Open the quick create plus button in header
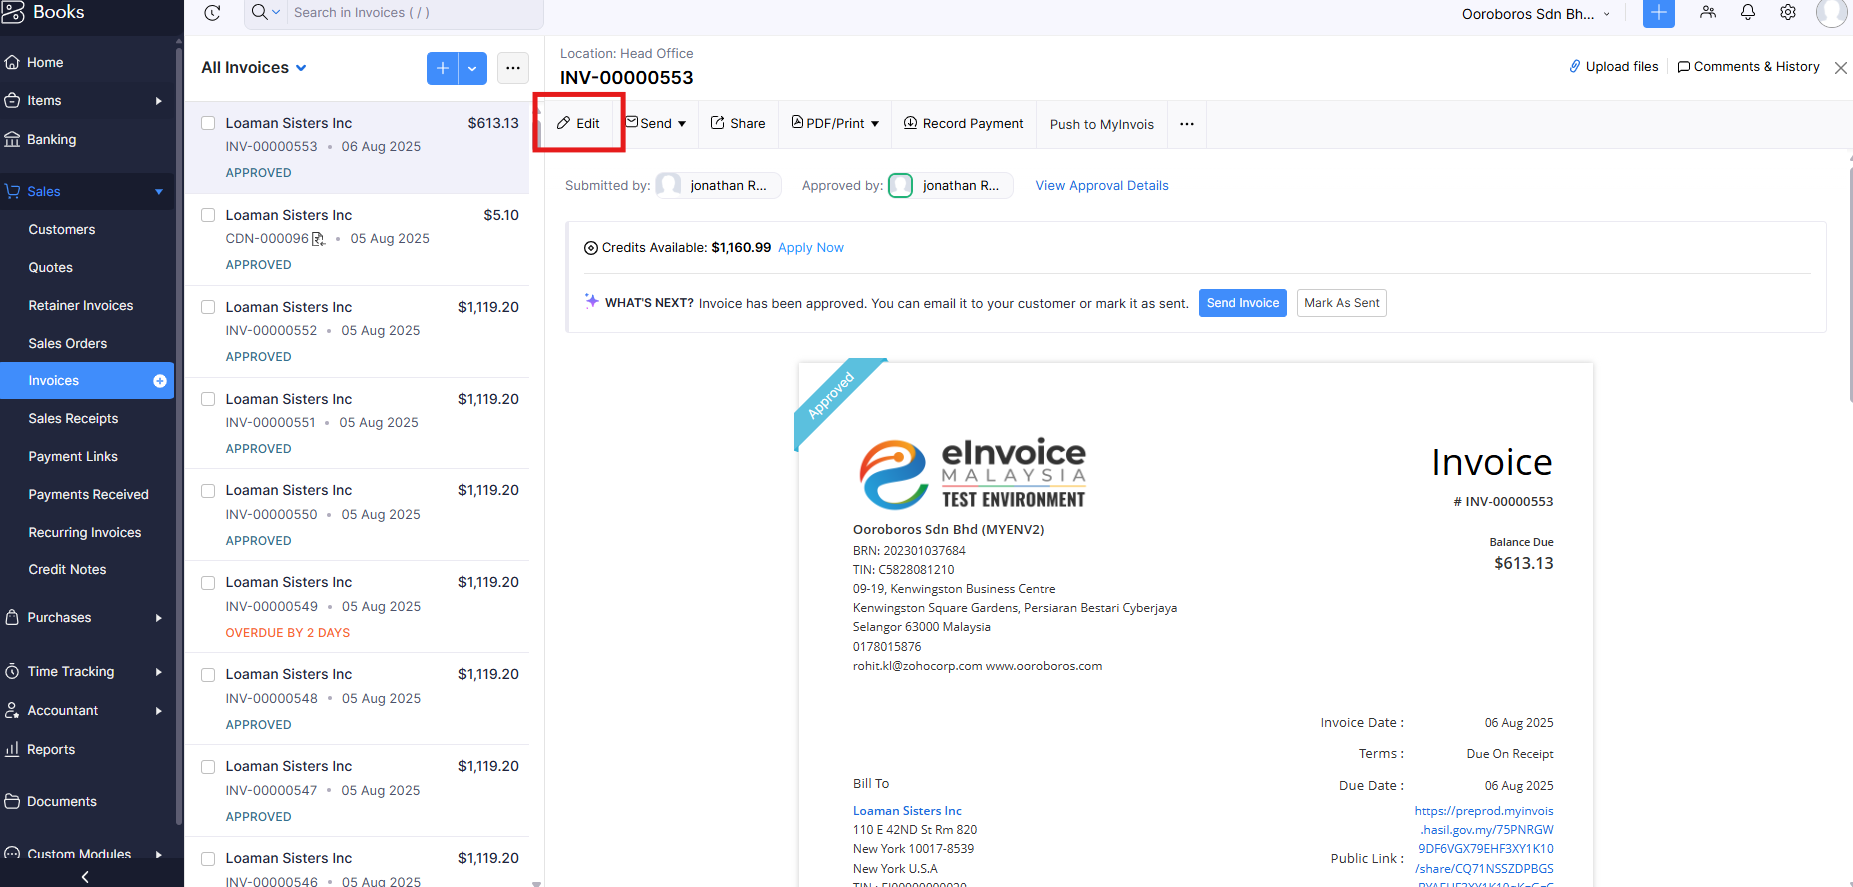This screenshot has width=1853, height=887. [1659, 13]
